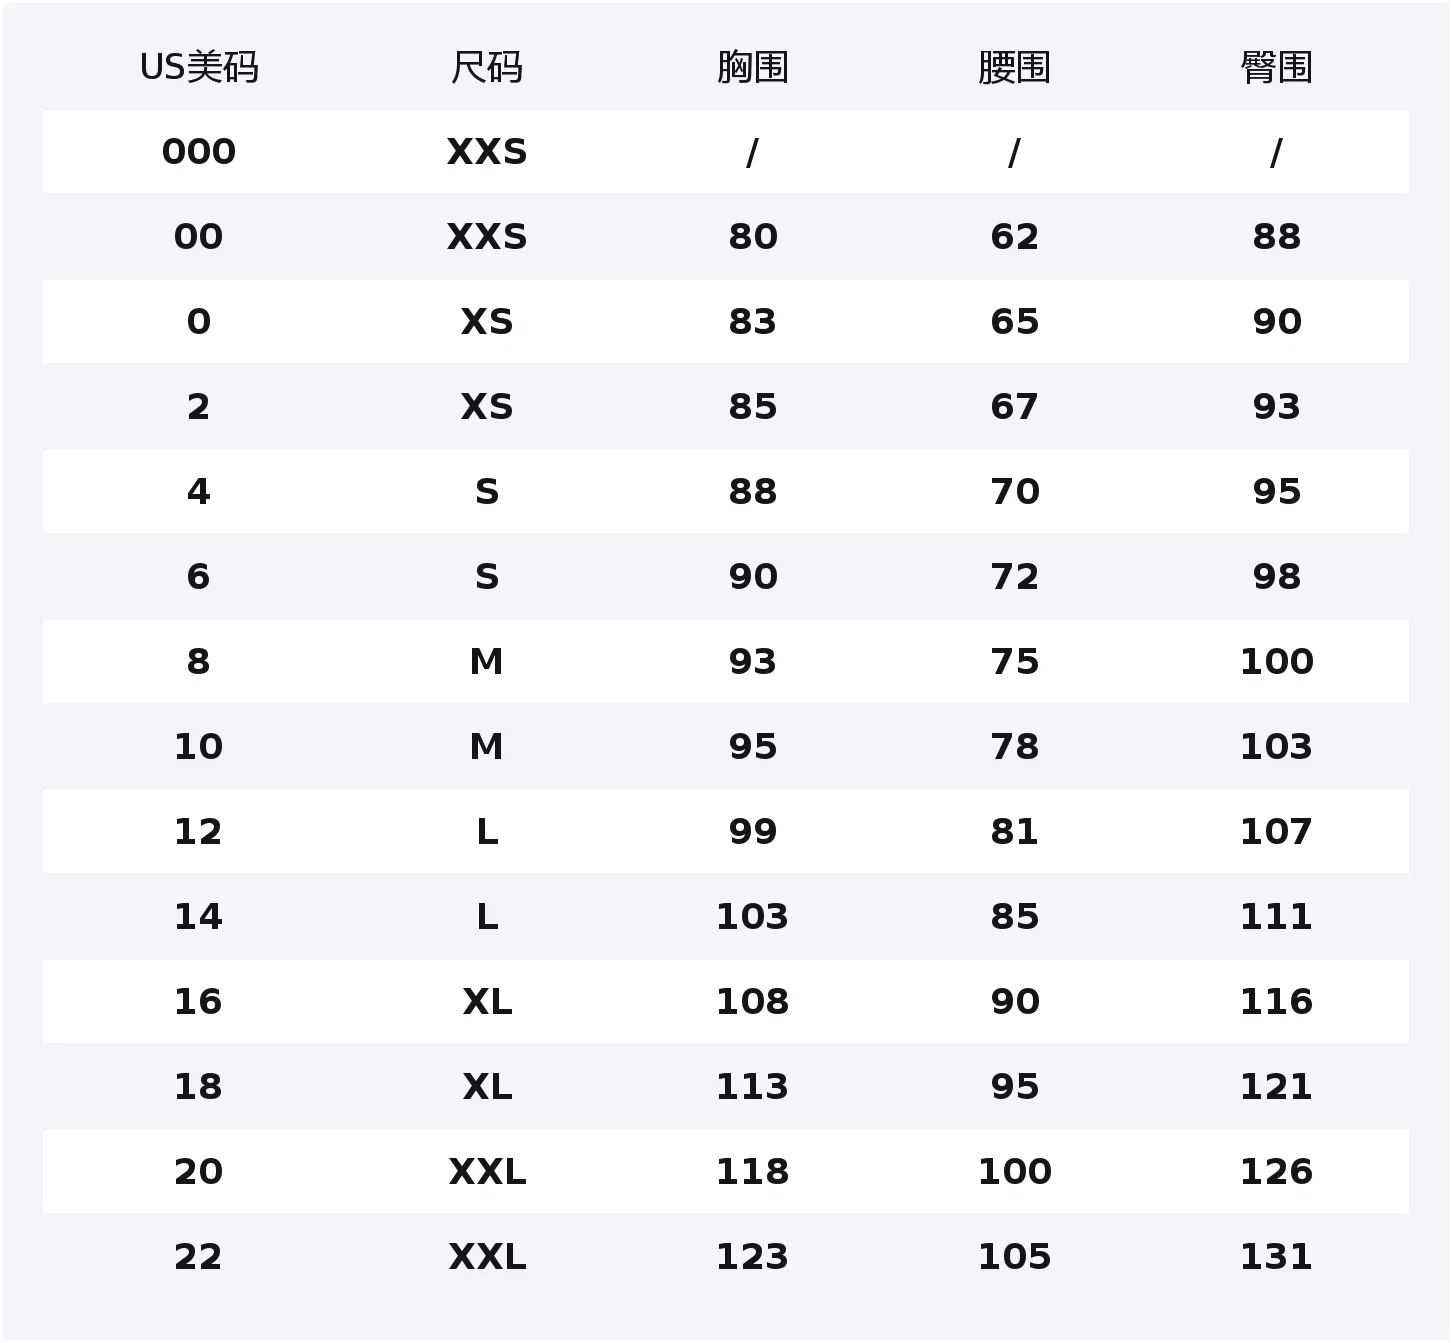Click the 臀围 header label
Viewport: 1452px width, 1343px height.
pyautogui.click(x=1276, y=67)
